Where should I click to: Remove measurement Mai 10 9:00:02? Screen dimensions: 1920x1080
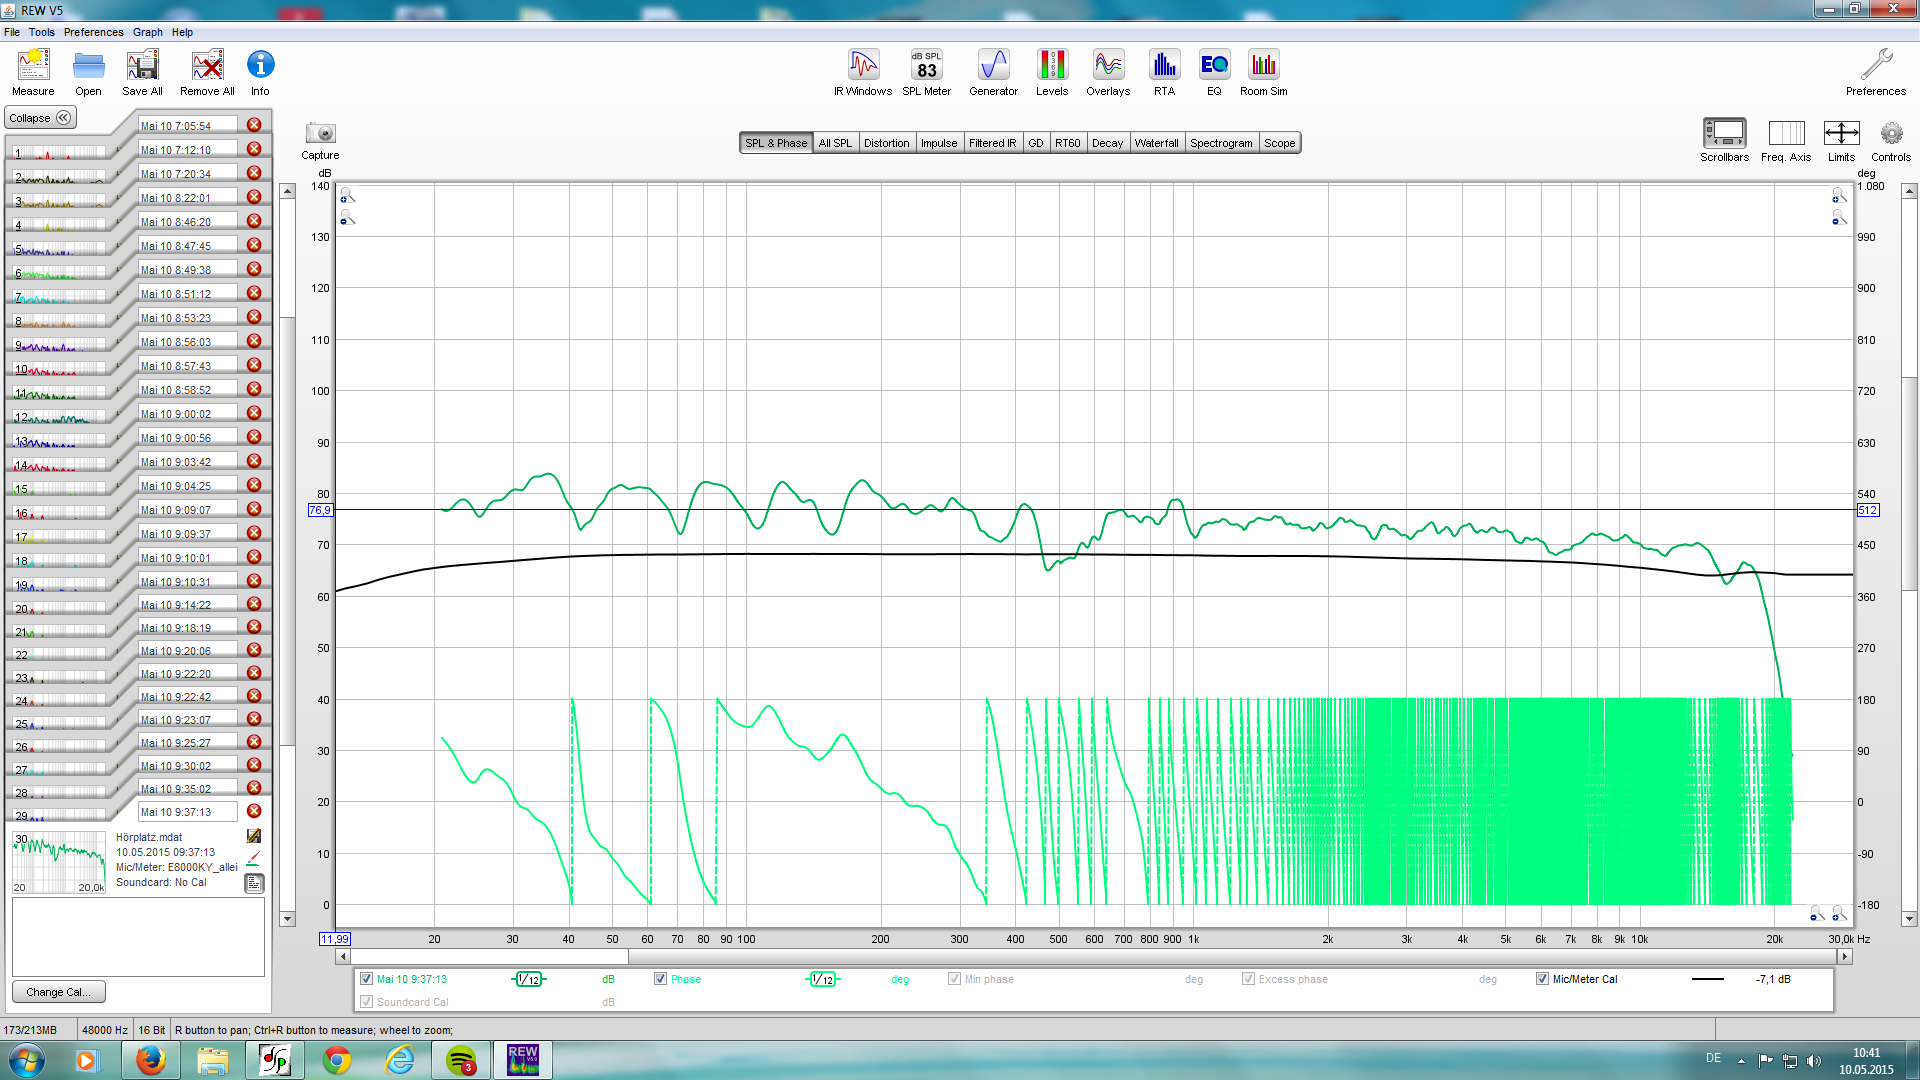coord(254,413)
